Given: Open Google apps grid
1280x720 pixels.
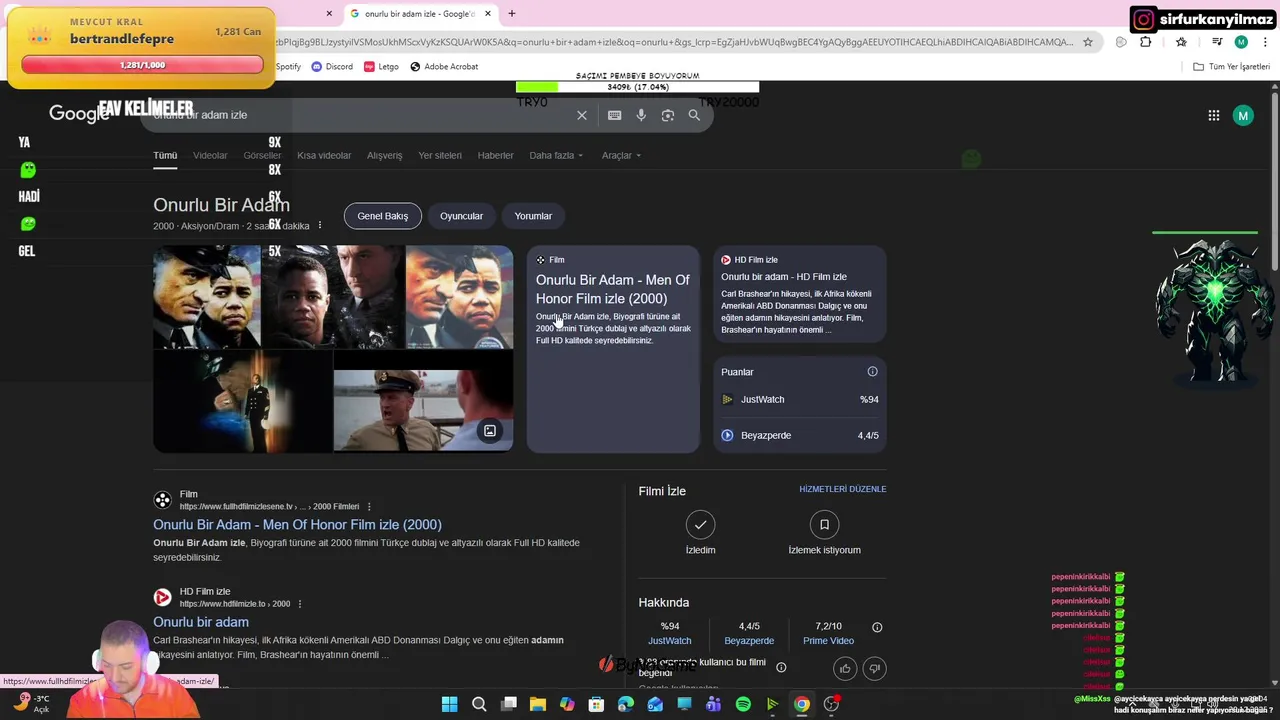Looking at the screenshot, I should coord(1214,116).
